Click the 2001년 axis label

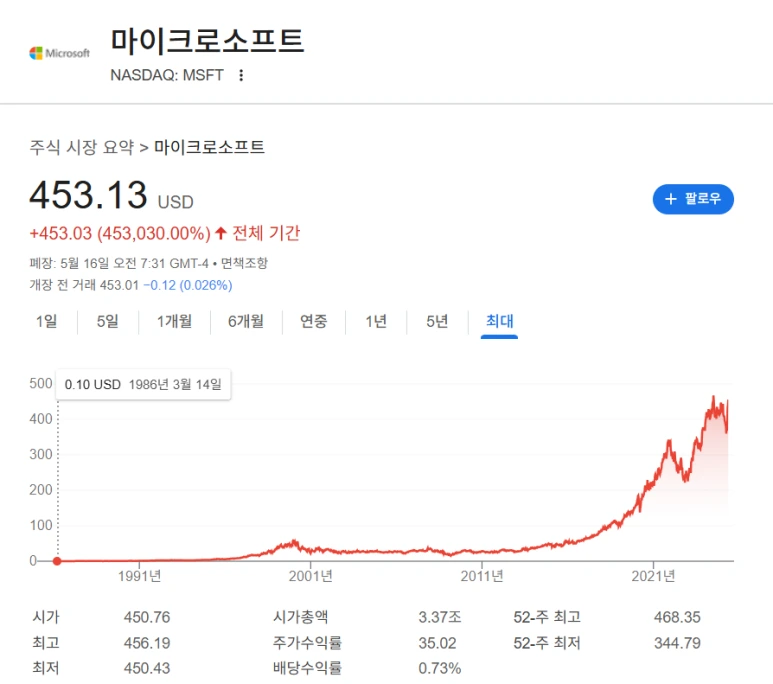tap(311, 576)
